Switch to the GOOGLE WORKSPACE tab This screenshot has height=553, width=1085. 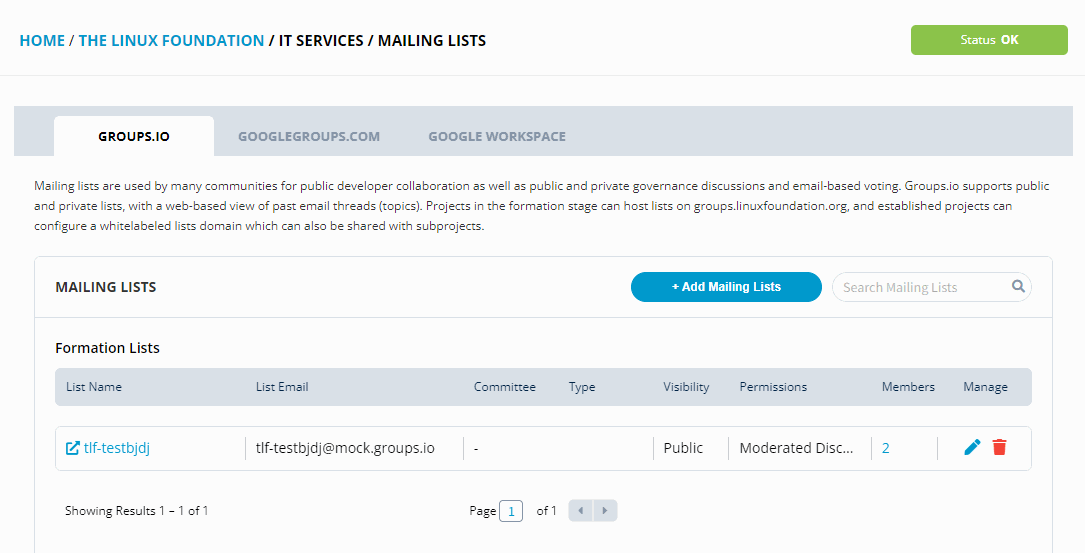click(x=497, y=136)
